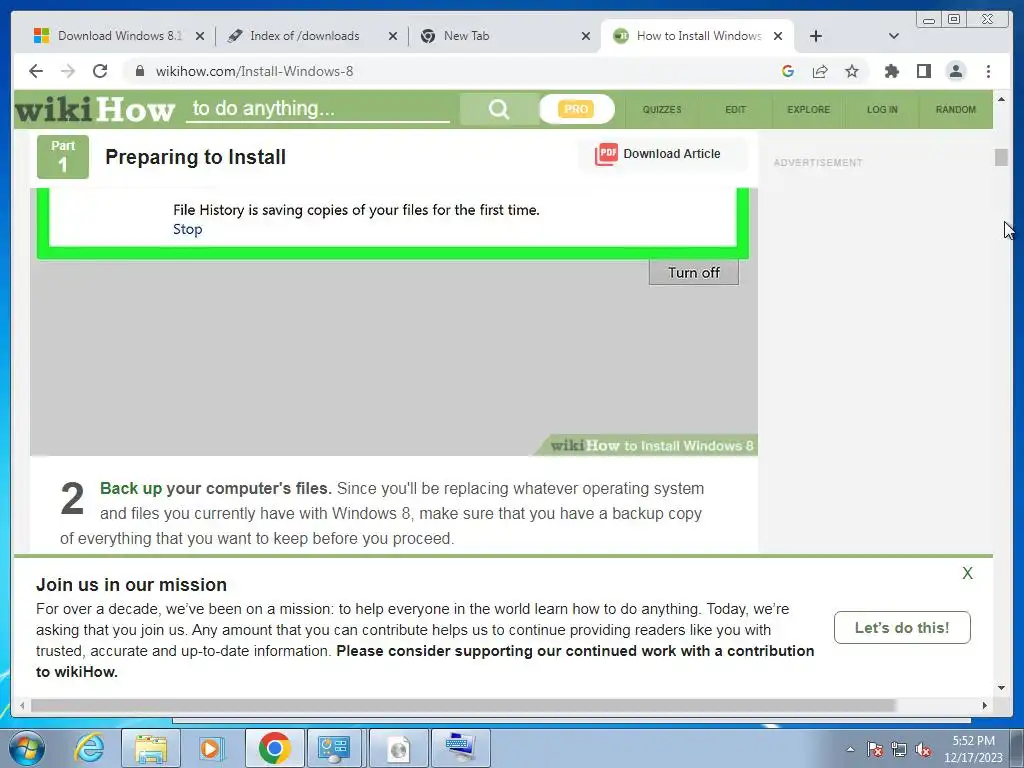The height and width of the screenshot is (768, 1024).
Task: Click LOG IN in wikiHow header
Action: [882, 109]
